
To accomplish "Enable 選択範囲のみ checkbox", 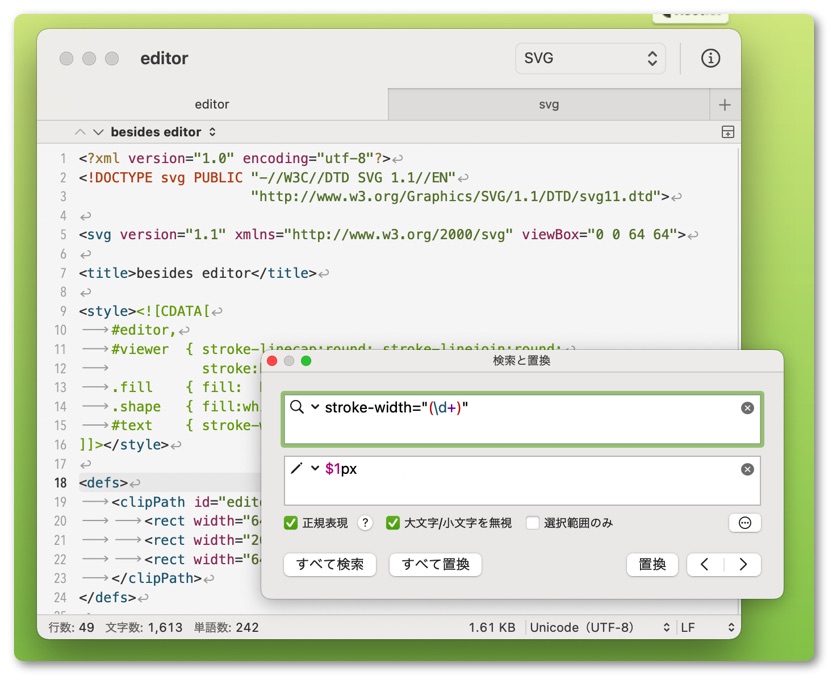I will (x=533, y=523).
